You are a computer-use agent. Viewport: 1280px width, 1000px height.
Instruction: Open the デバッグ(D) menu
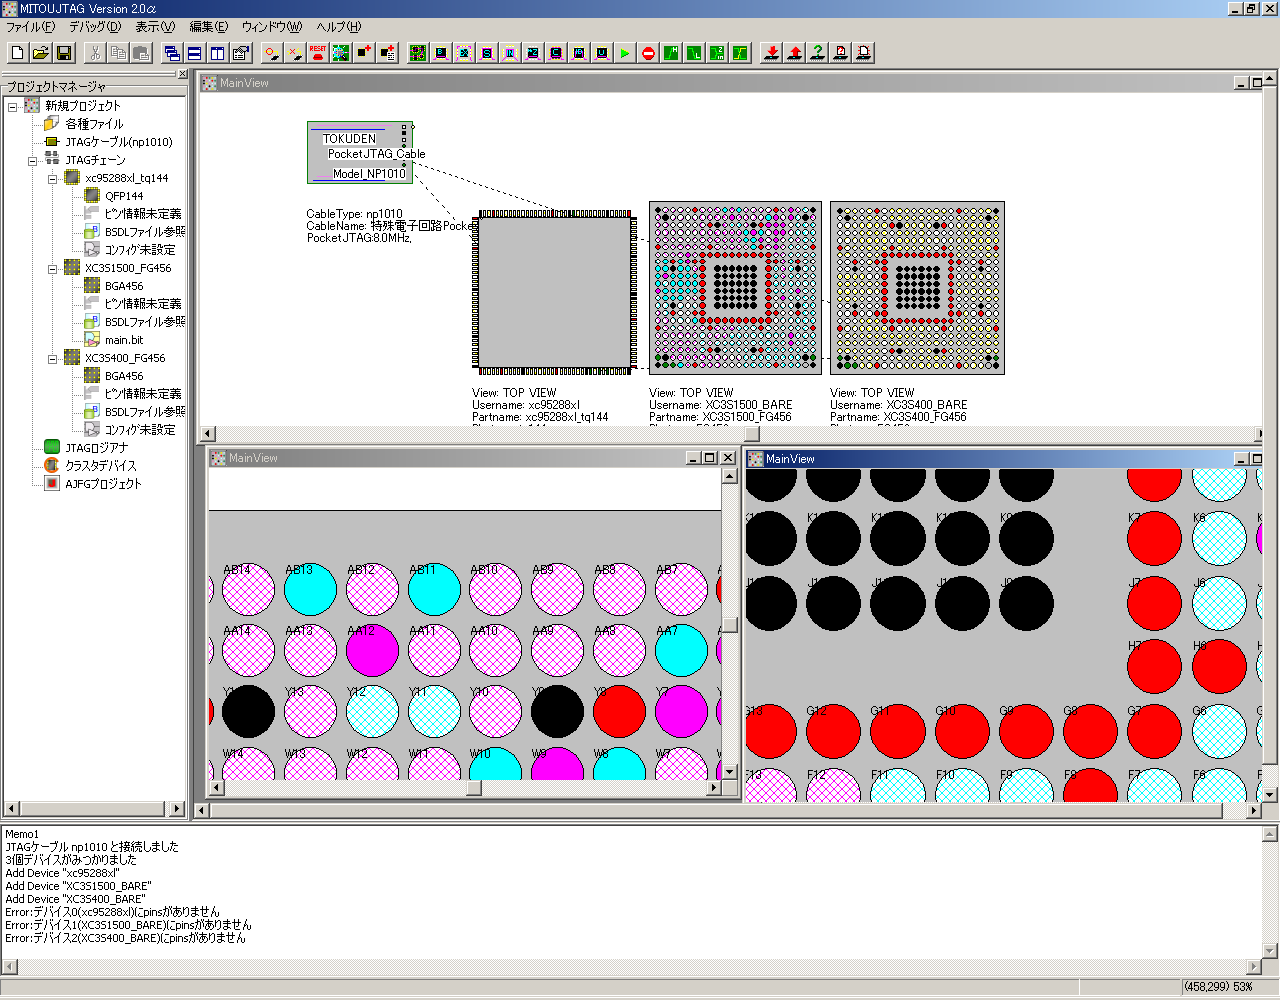tap(94, 27)
